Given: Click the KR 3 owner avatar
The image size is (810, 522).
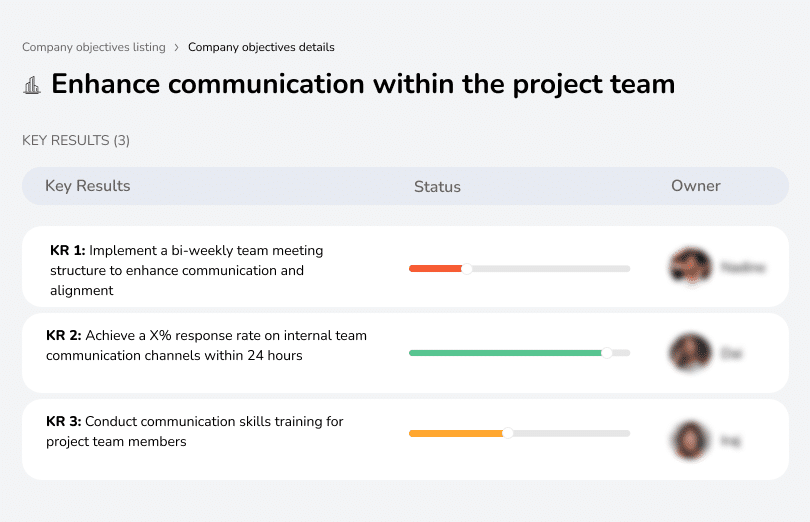Looking at the screenshot, I should click(x=690, y=440).
